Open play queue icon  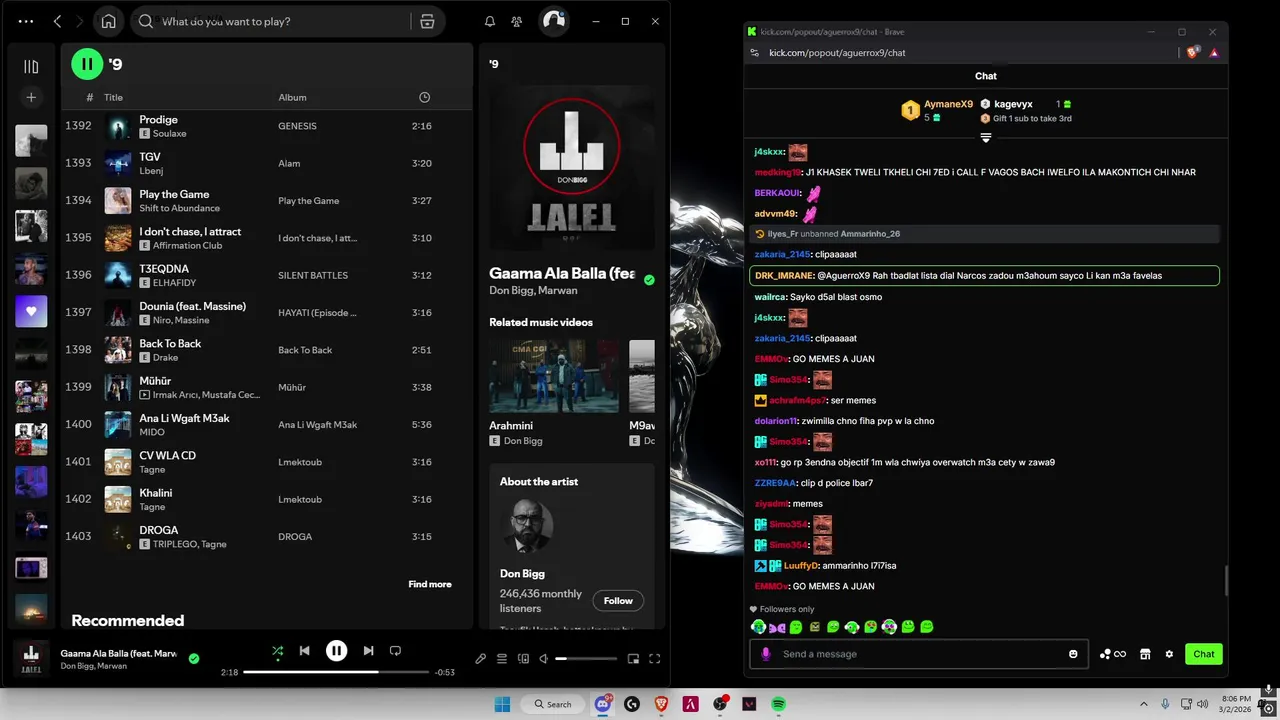pos(502,658)
